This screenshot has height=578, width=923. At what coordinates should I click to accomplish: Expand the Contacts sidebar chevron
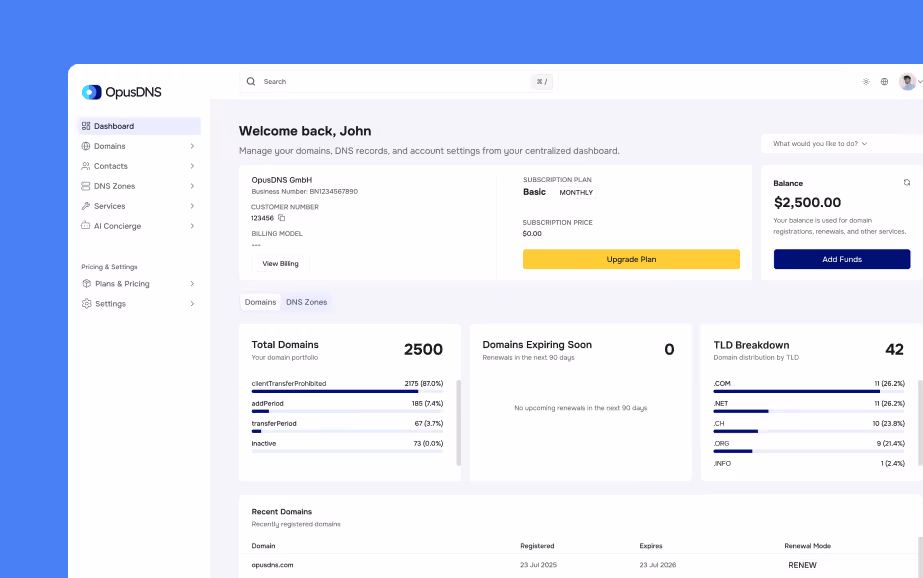point(192,166)
